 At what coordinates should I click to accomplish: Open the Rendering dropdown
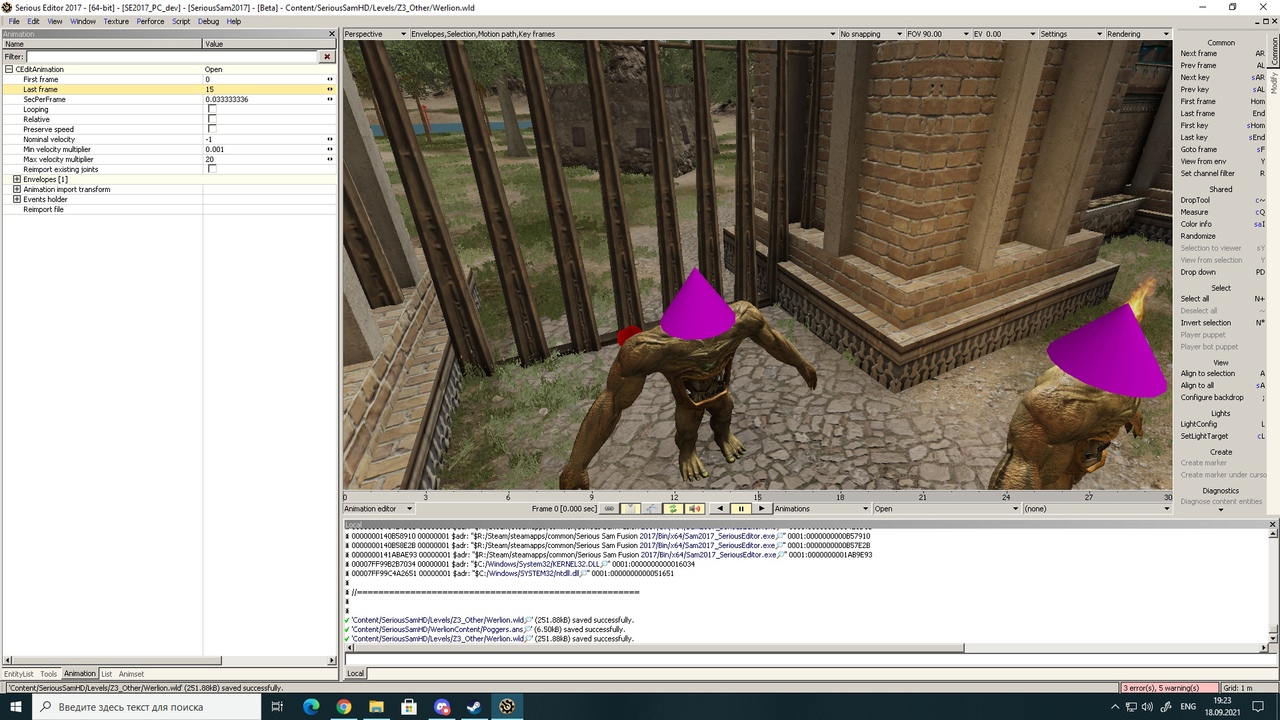[x=1137, y=34]
